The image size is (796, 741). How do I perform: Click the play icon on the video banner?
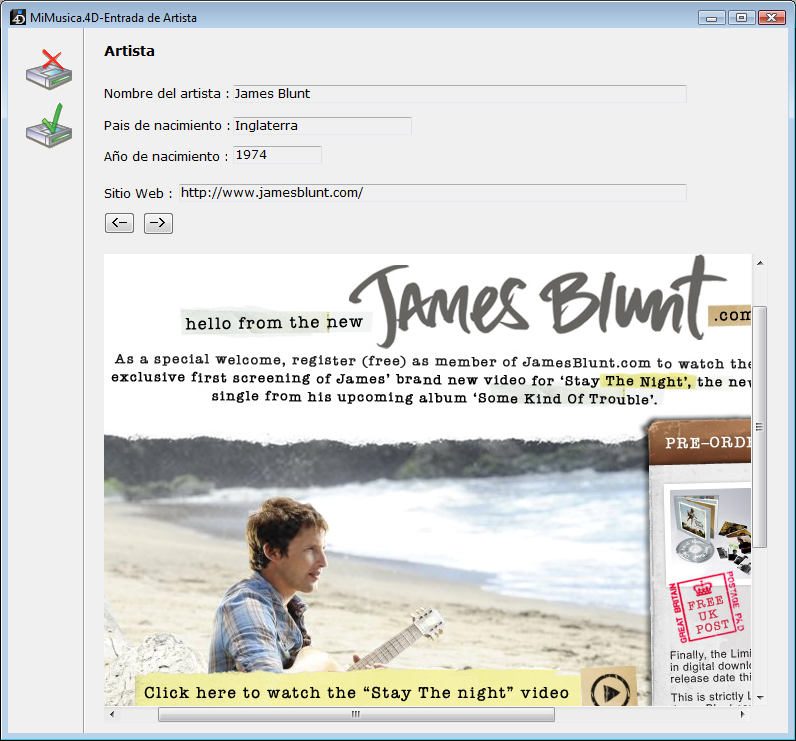[608, 691]
